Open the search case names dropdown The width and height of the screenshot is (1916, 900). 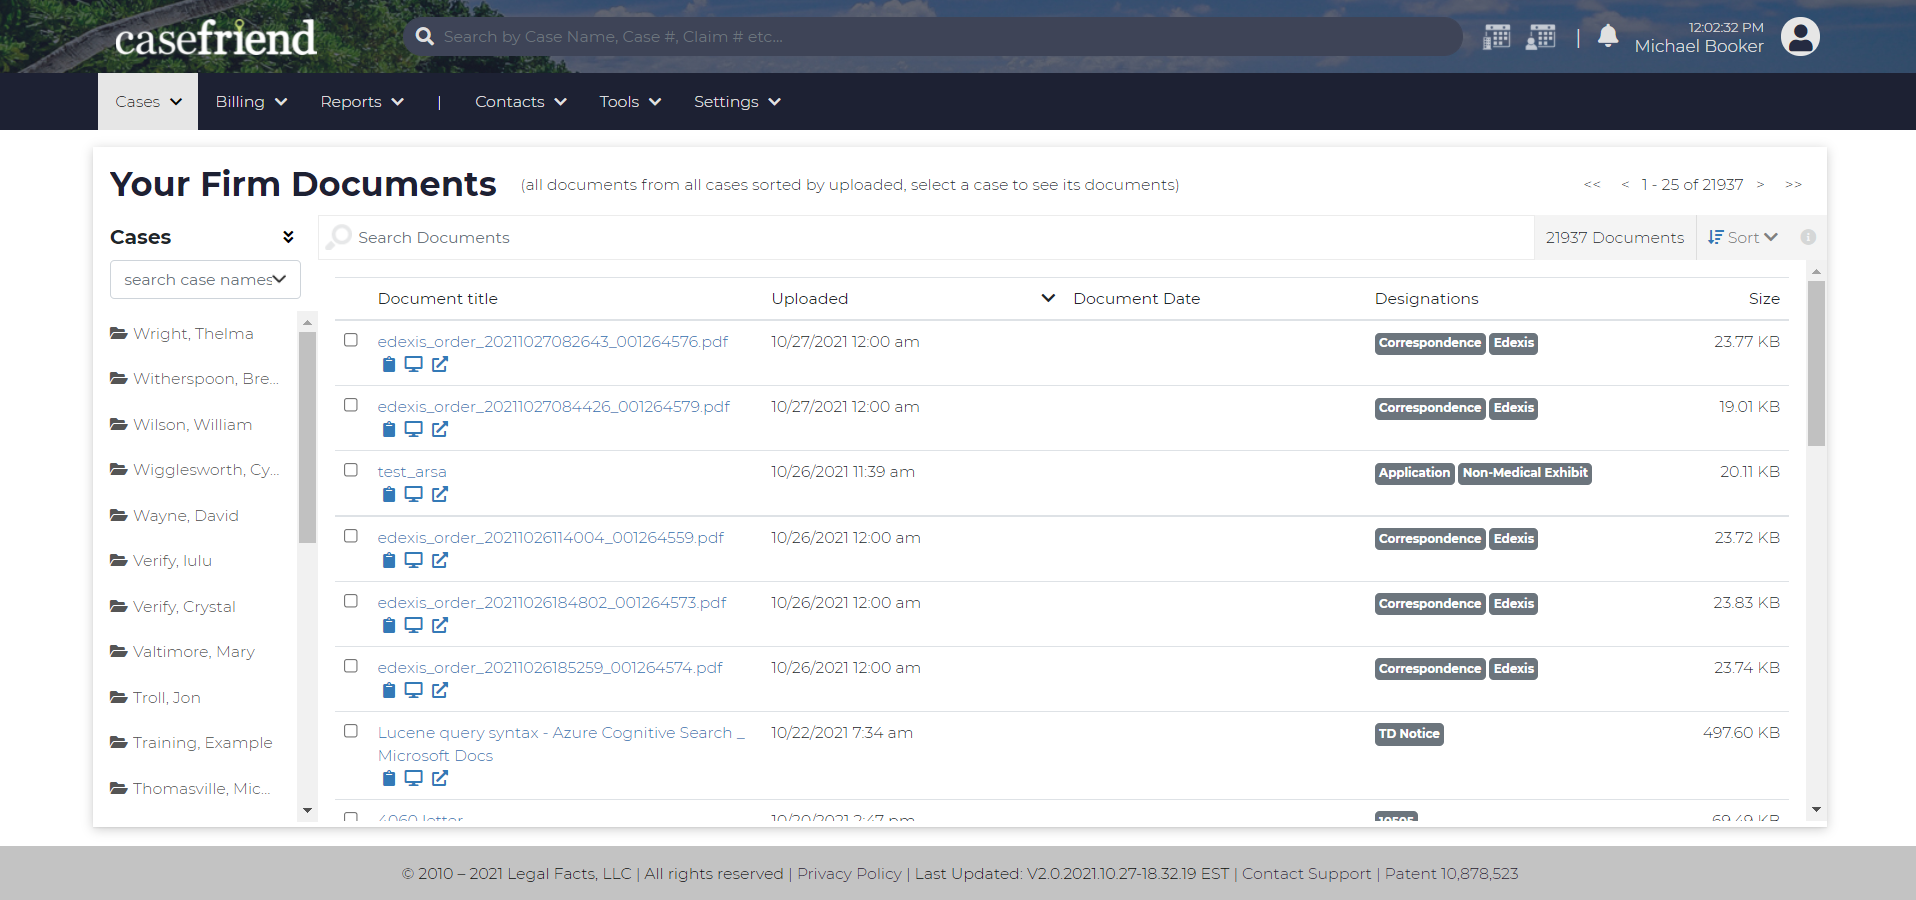click(205, 280)
